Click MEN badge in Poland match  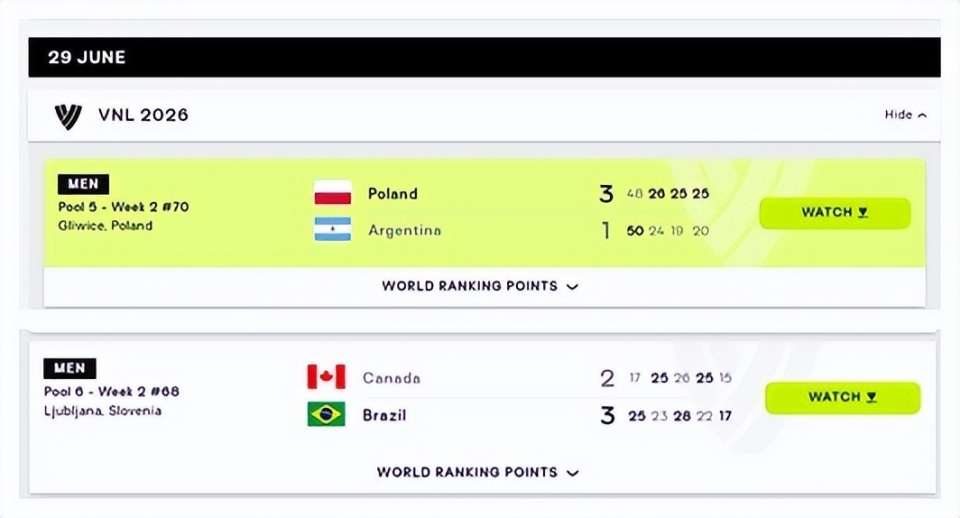[x=83, y=184]
